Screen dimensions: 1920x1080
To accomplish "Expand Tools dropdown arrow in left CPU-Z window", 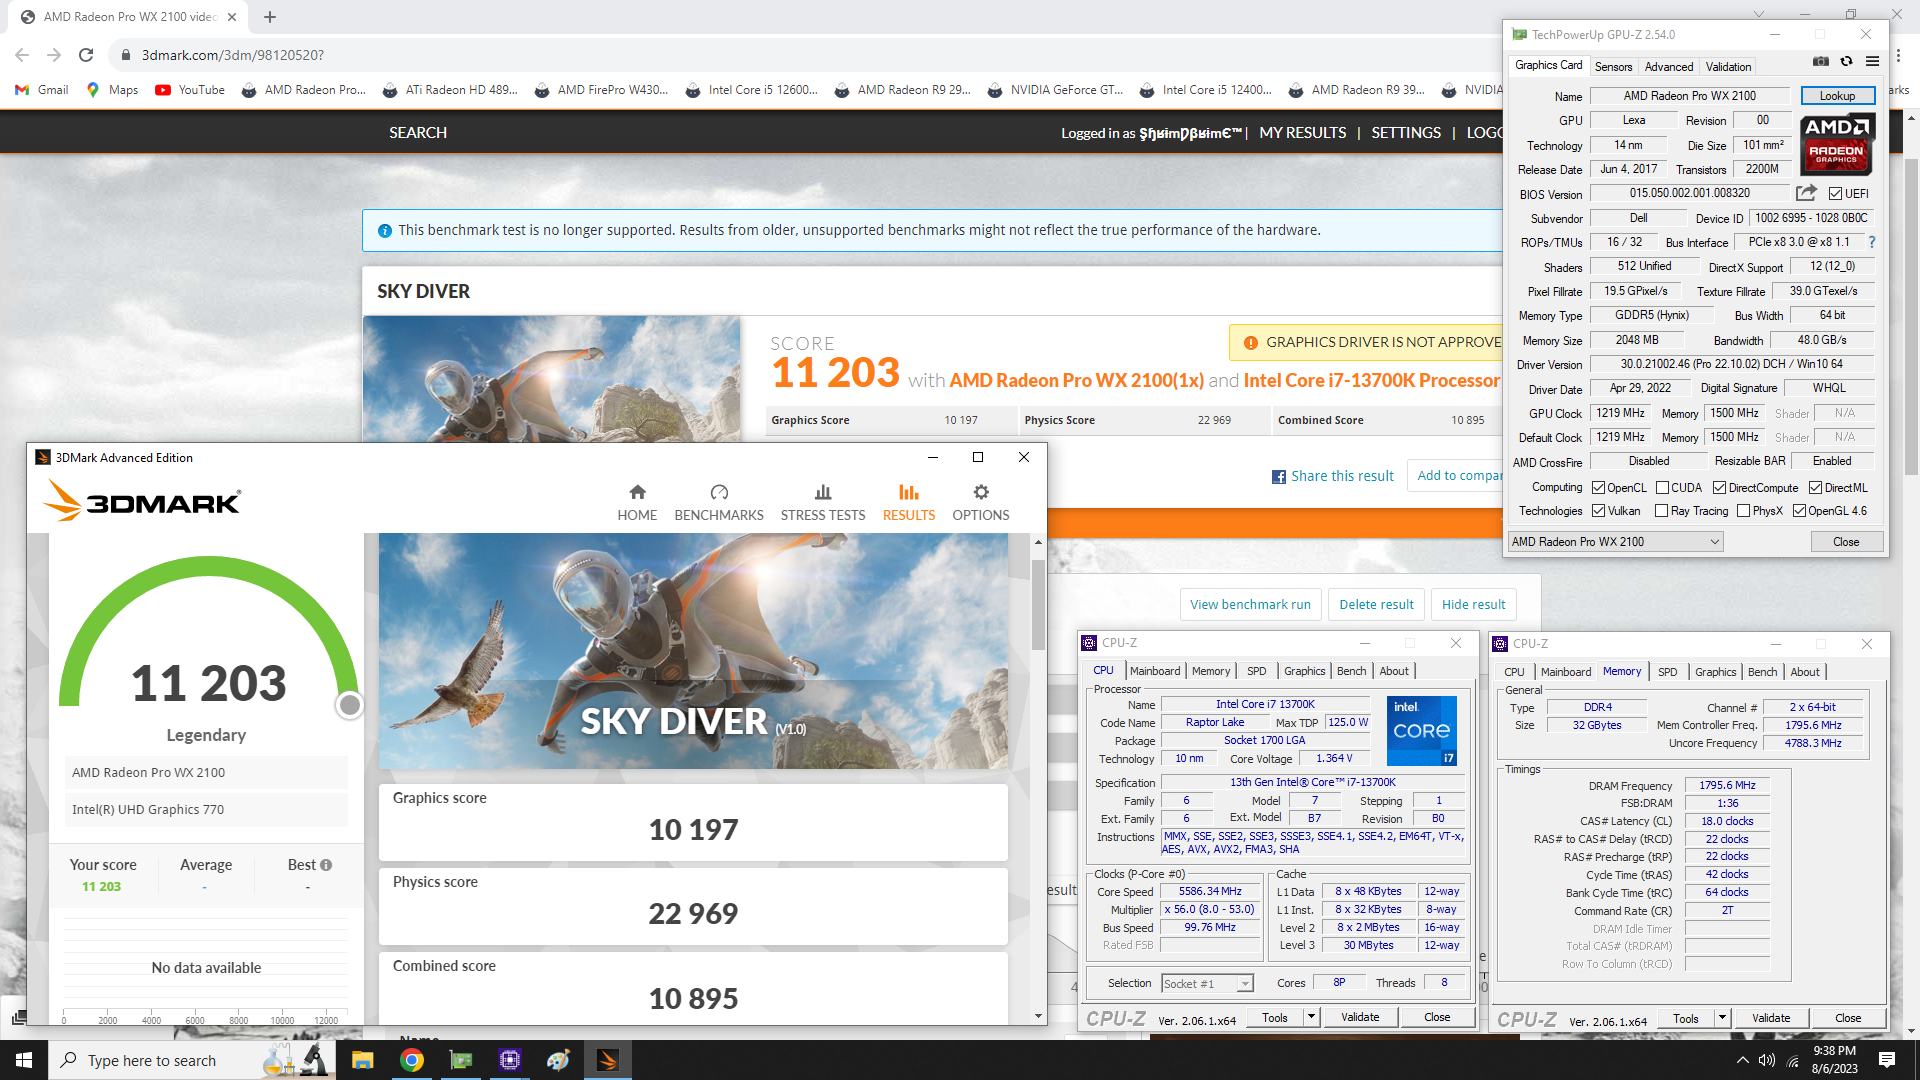I will point(1311,1017).
